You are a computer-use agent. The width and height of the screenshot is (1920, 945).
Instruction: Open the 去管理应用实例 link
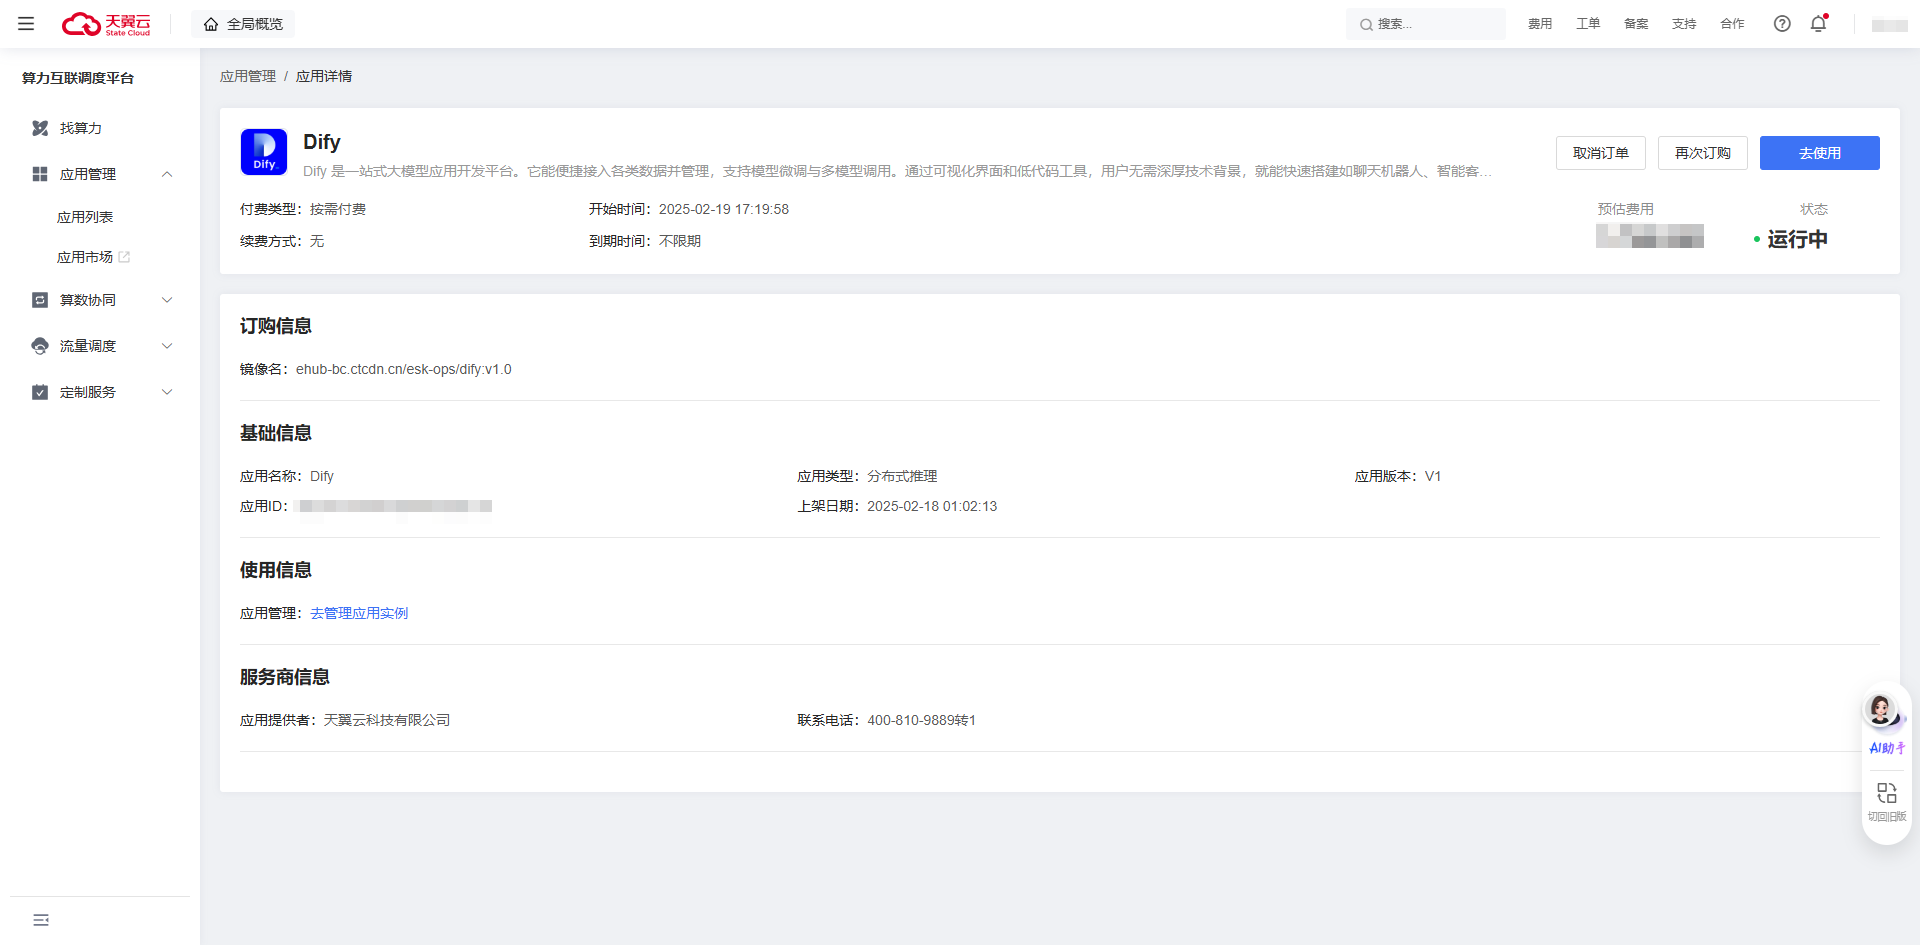359,613
